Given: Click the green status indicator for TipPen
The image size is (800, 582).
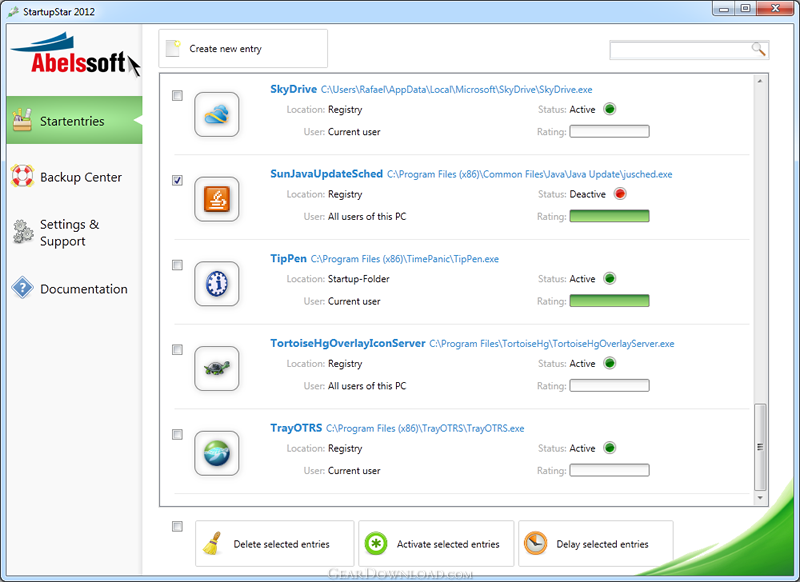Looking at the screenshot, I should tap(610, 278).
